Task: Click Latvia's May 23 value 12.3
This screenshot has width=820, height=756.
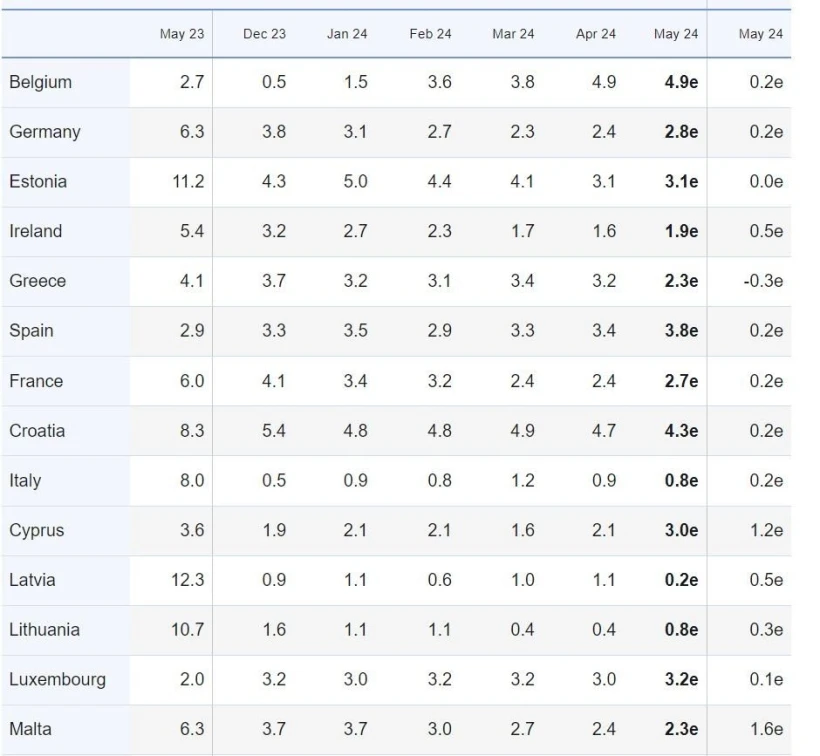Action: pos(187,580)
